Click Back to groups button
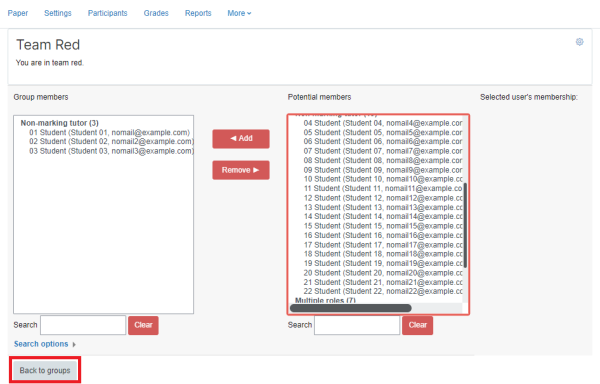600x384 pixels. (45, 370)
